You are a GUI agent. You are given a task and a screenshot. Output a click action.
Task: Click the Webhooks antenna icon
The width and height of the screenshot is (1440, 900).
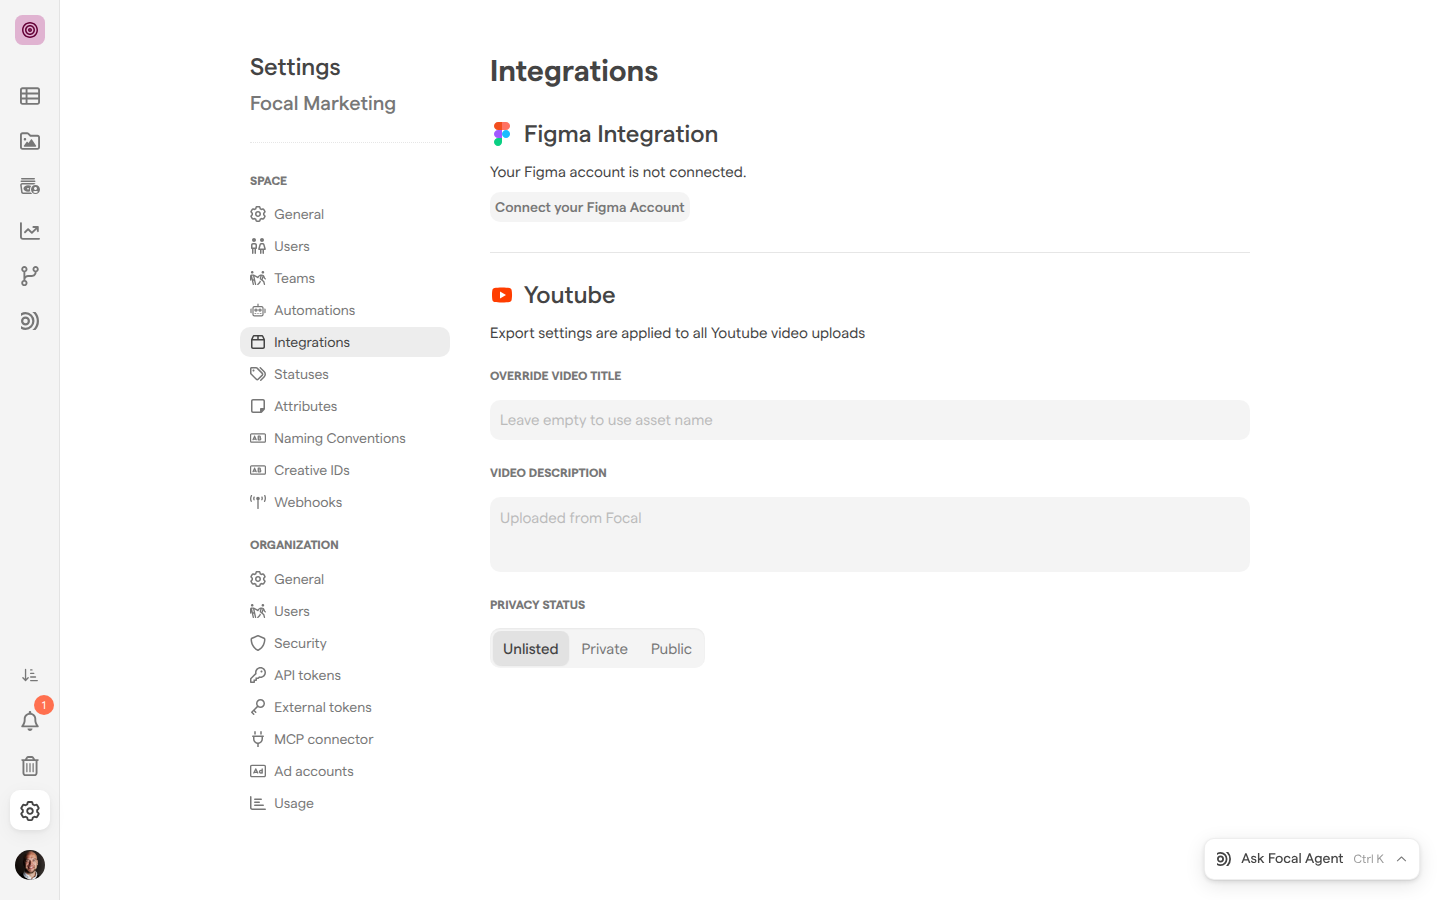(x=258, y=502)
